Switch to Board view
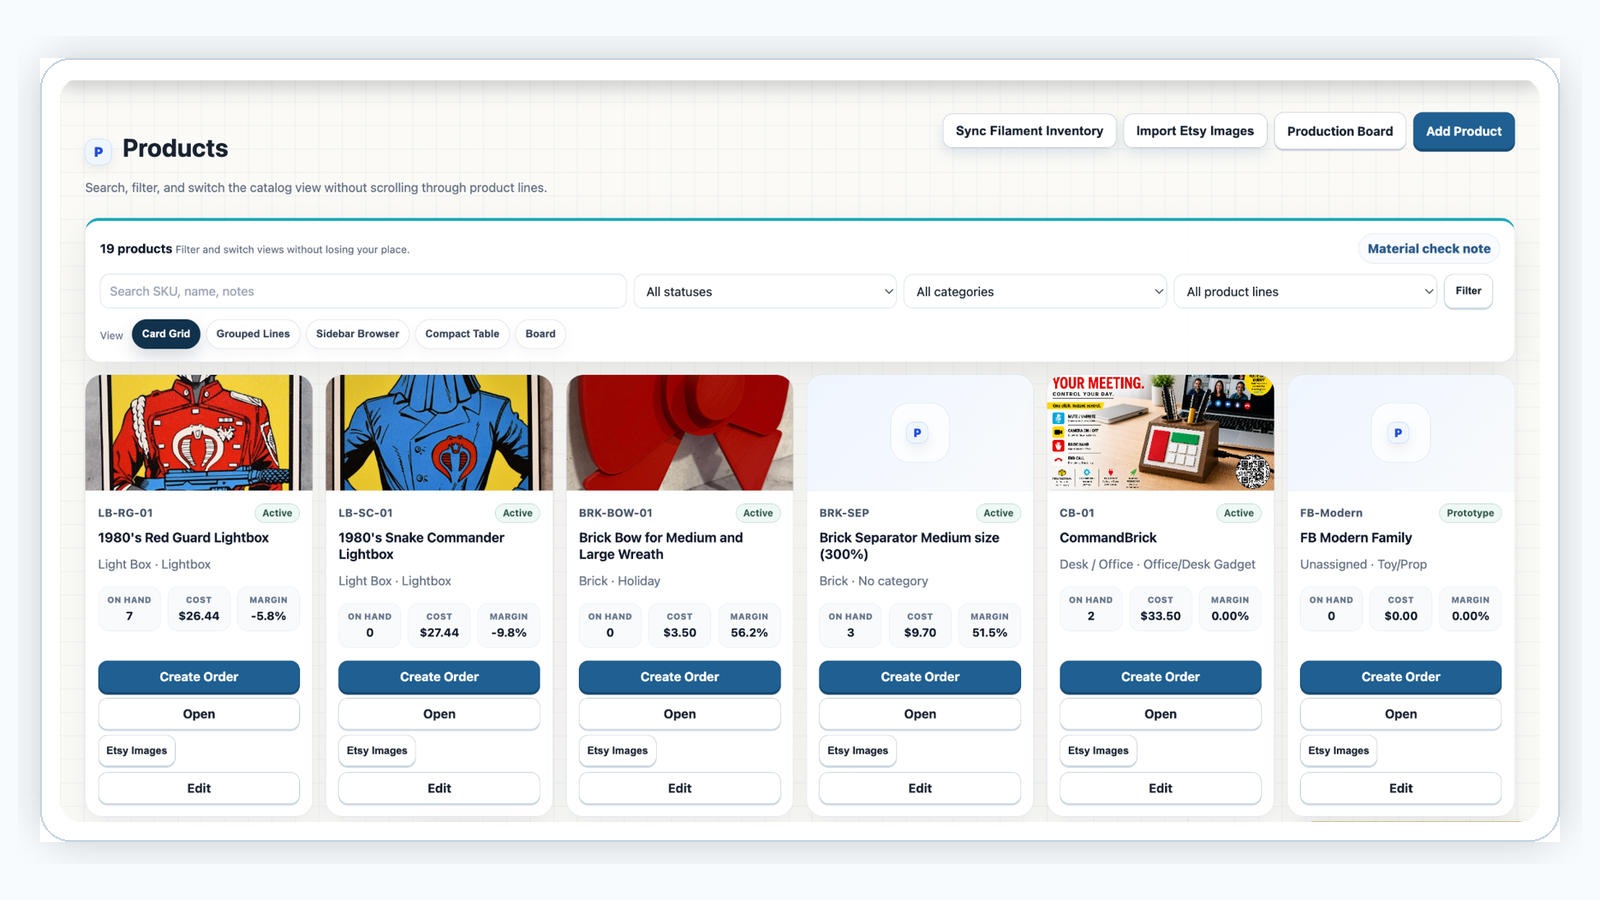This screenshot has width=1600, height=900. pos(540,334)
